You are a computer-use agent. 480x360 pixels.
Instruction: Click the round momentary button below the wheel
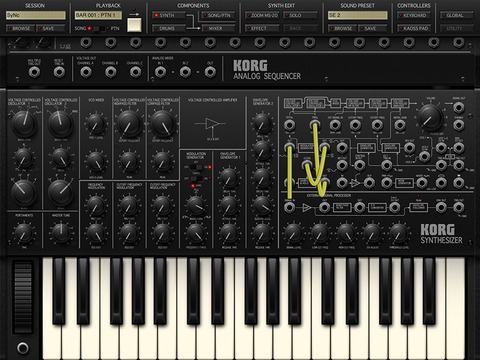(23, 348)
